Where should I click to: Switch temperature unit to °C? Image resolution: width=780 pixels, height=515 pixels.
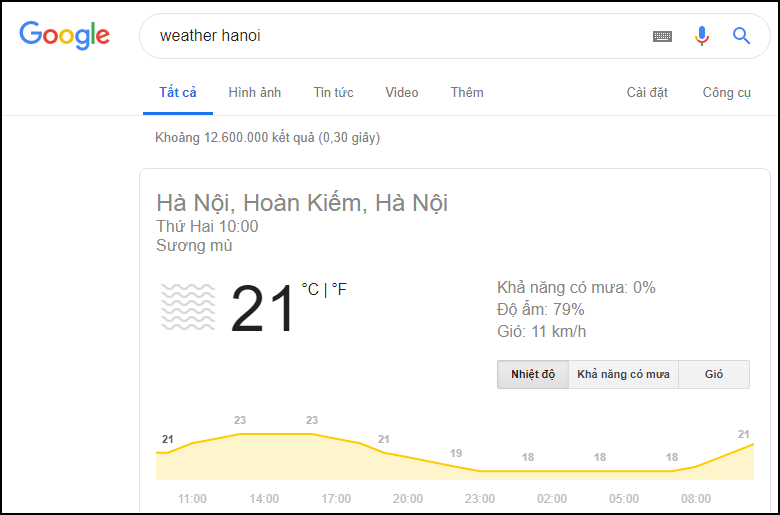tap(310, 290)
